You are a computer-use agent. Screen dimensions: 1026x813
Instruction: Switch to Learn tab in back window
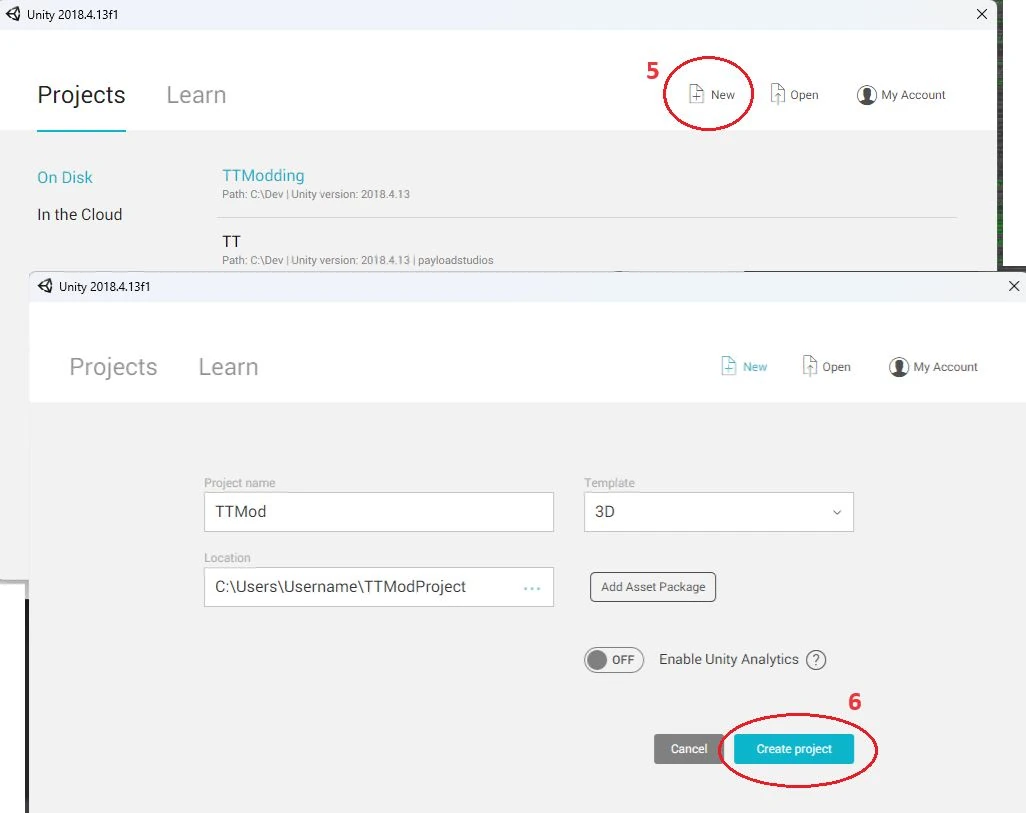pos(196,95)
